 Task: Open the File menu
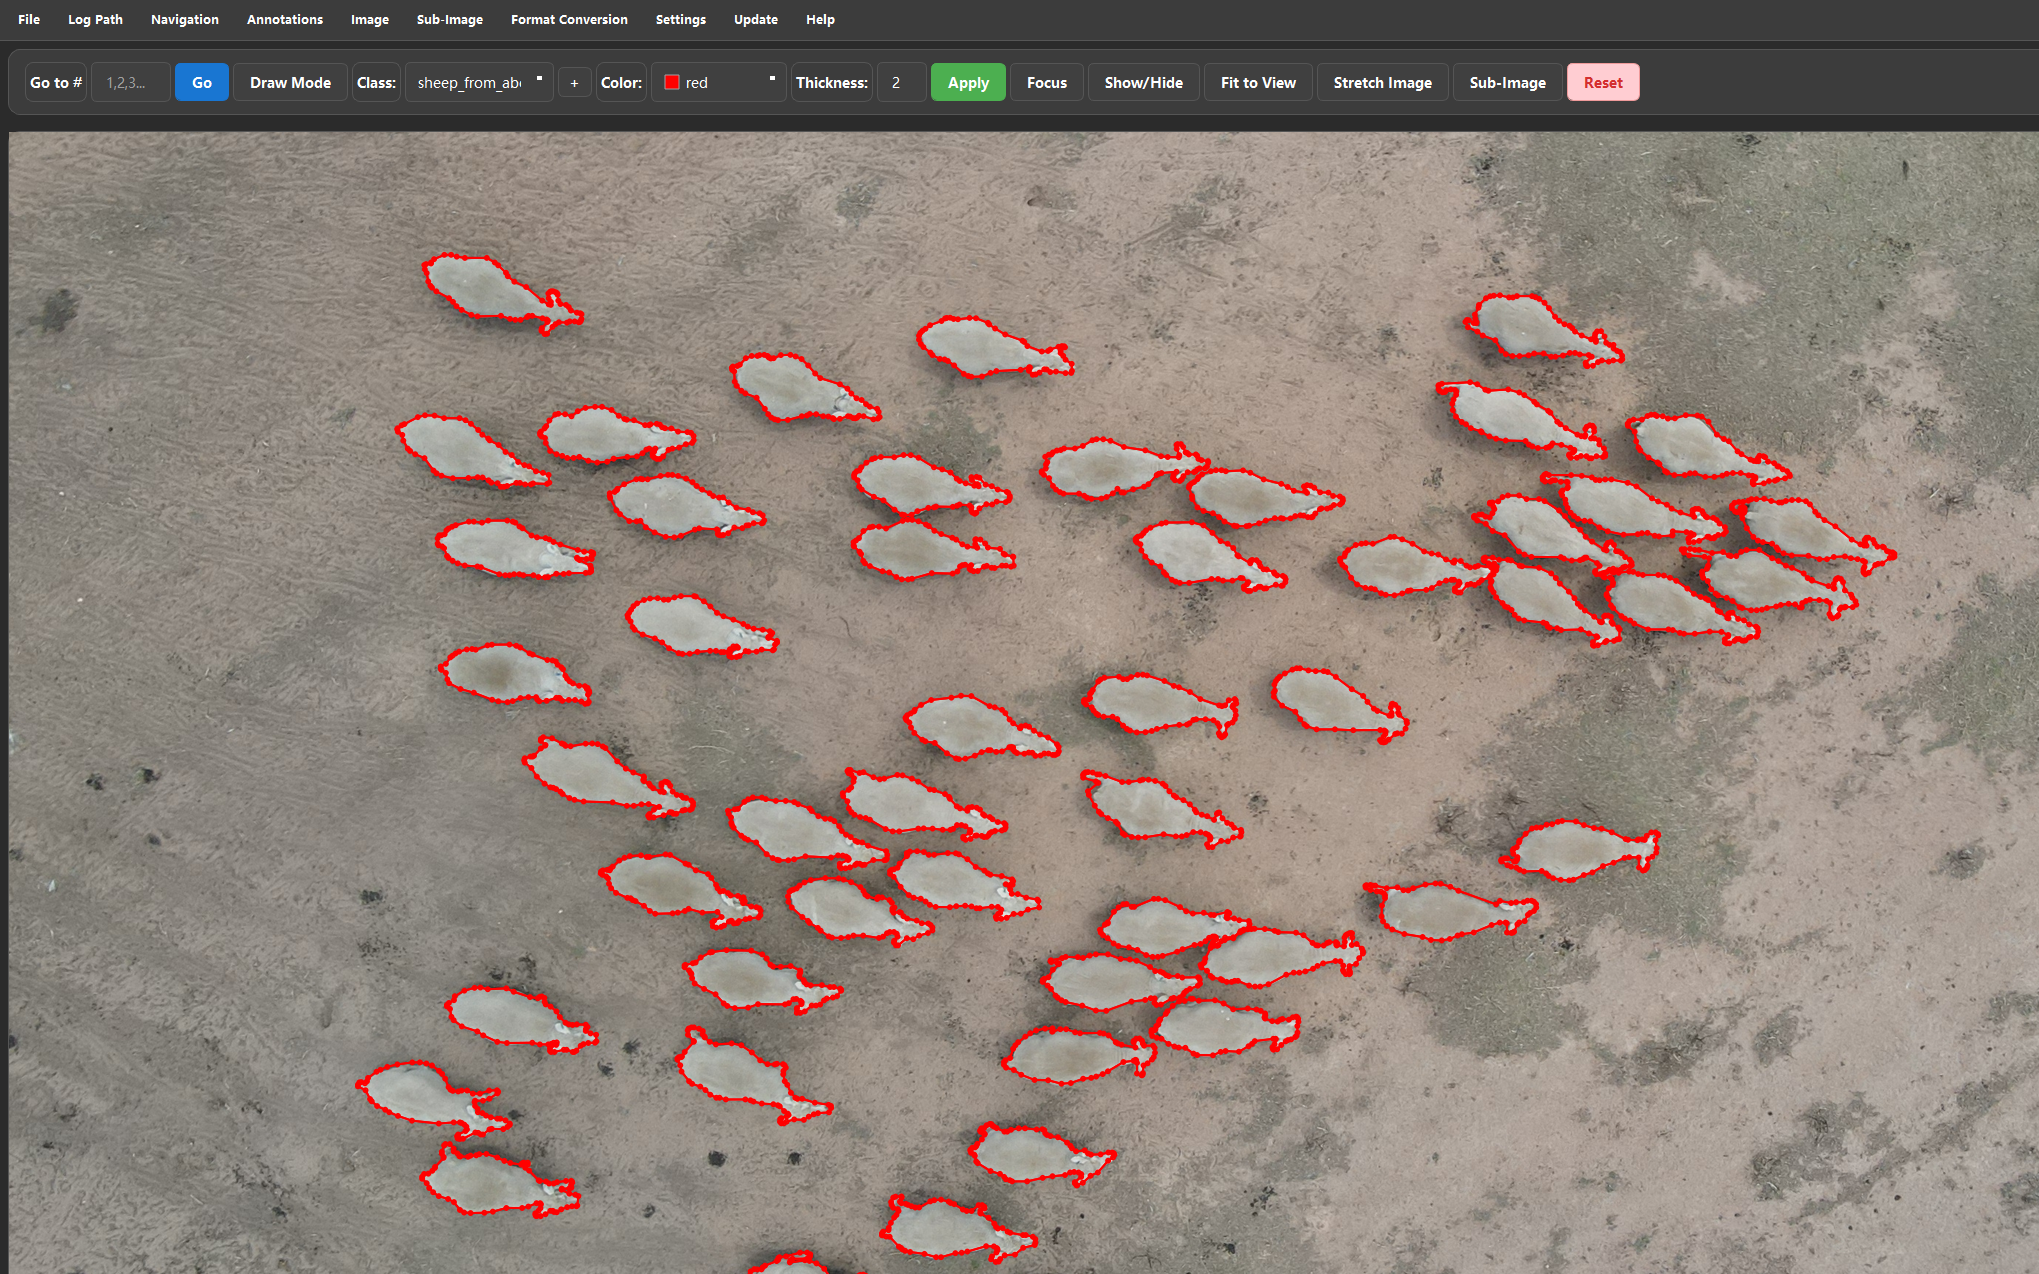pos(28,19)
